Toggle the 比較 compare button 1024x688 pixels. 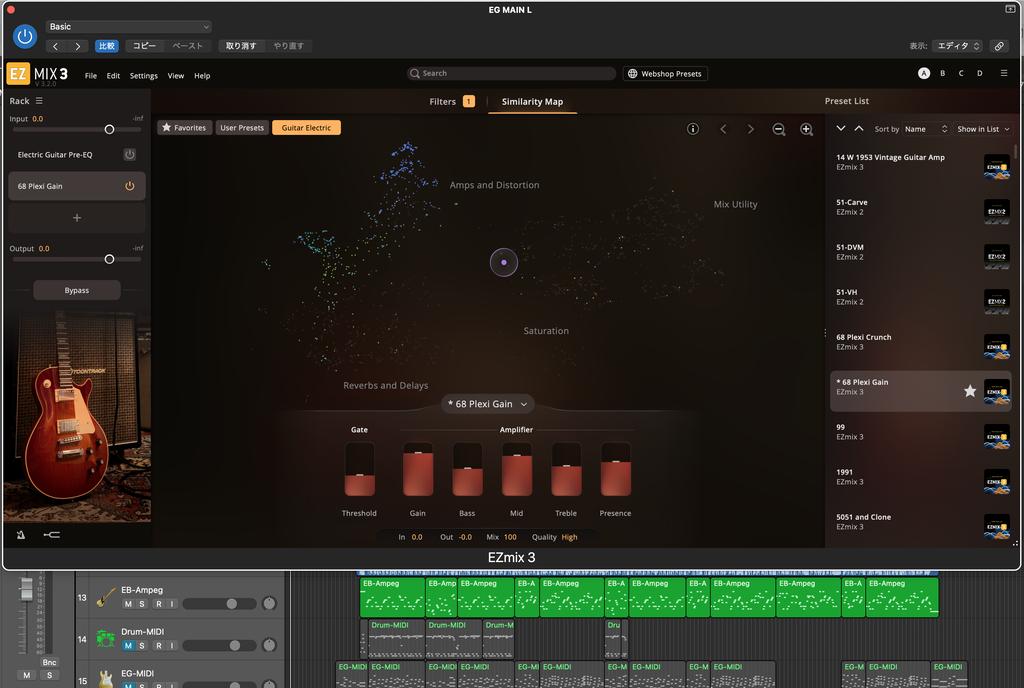pyautogui.click(x=106, y=46)
